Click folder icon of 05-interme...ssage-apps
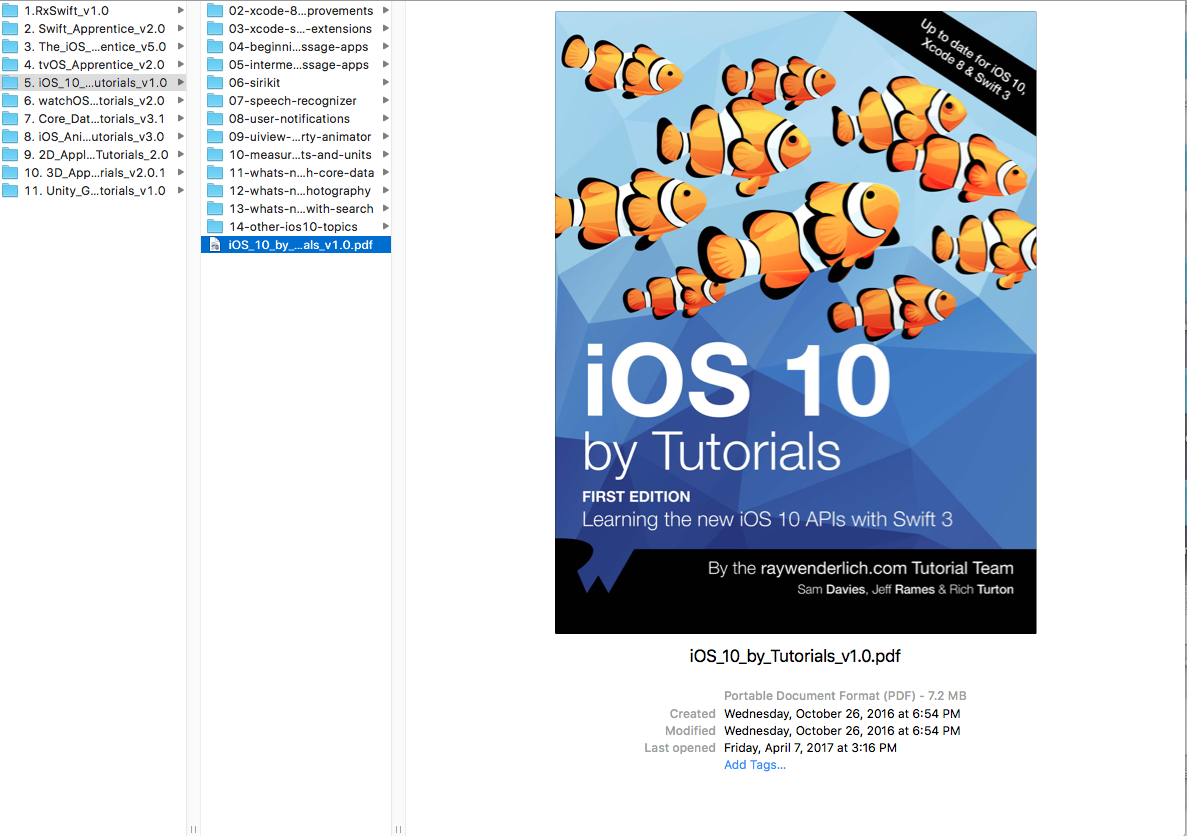Screen dimensions: 1187x836 tap(215, 64)
